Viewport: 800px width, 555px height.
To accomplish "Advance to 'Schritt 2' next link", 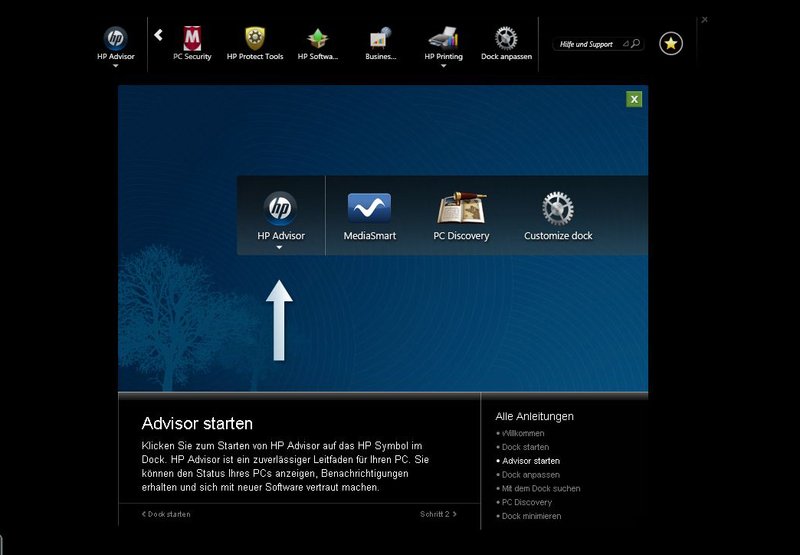I will coord(438,514).
